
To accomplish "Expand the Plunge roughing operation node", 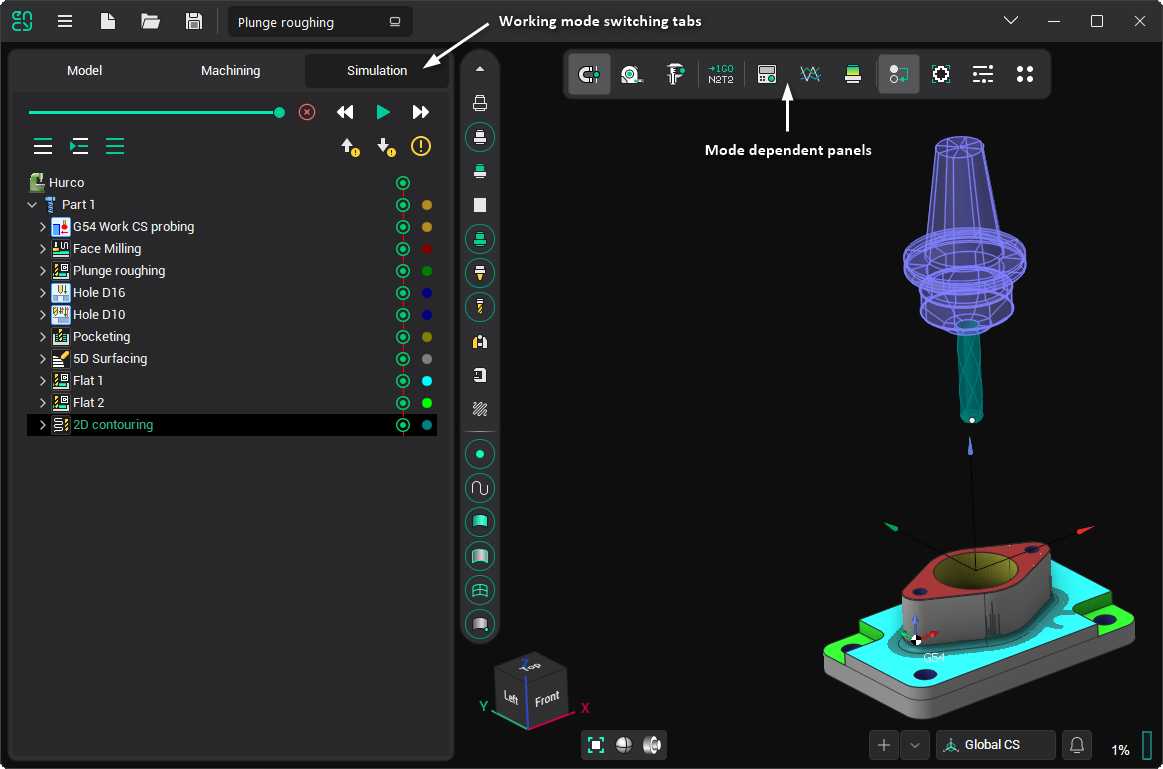I will pyautogui.click(x=43, y=271).
